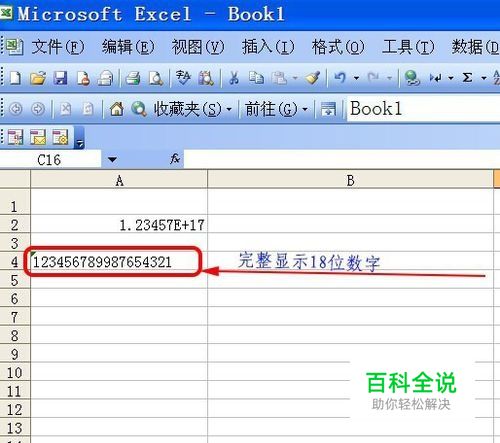Image resolution: width=500 pixels, height=443 pixels.
Task: Open a file with the Open folder icon
Action: [x=38, y=78]
